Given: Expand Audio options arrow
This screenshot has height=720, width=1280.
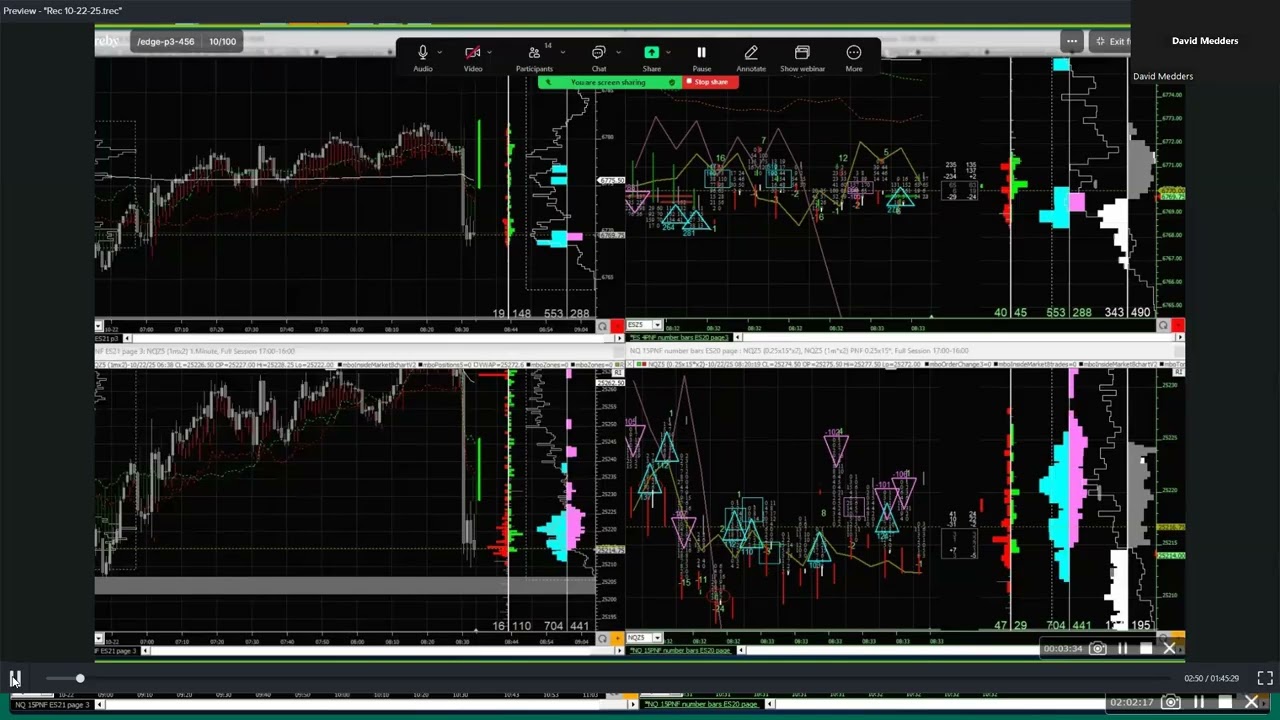Looking at the screenshot, I should coord(441,52).
